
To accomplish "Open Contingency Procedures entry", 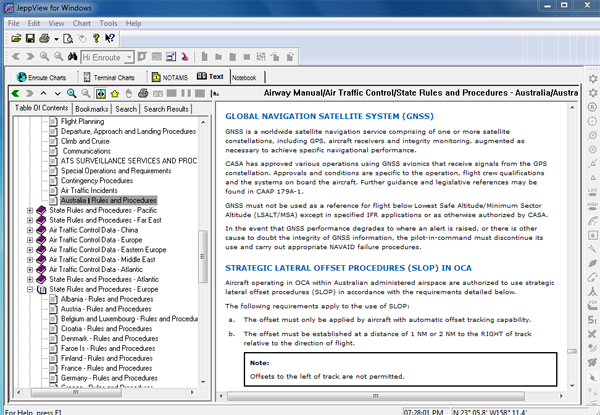I will point(97,181).
